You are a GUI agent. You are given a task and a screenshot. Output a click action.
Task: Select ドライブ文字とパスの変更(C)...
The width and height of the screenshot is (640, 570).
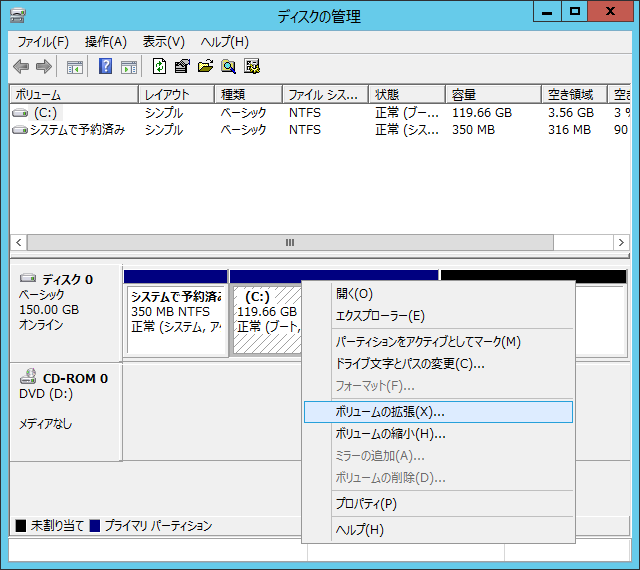tap(438, 364)
